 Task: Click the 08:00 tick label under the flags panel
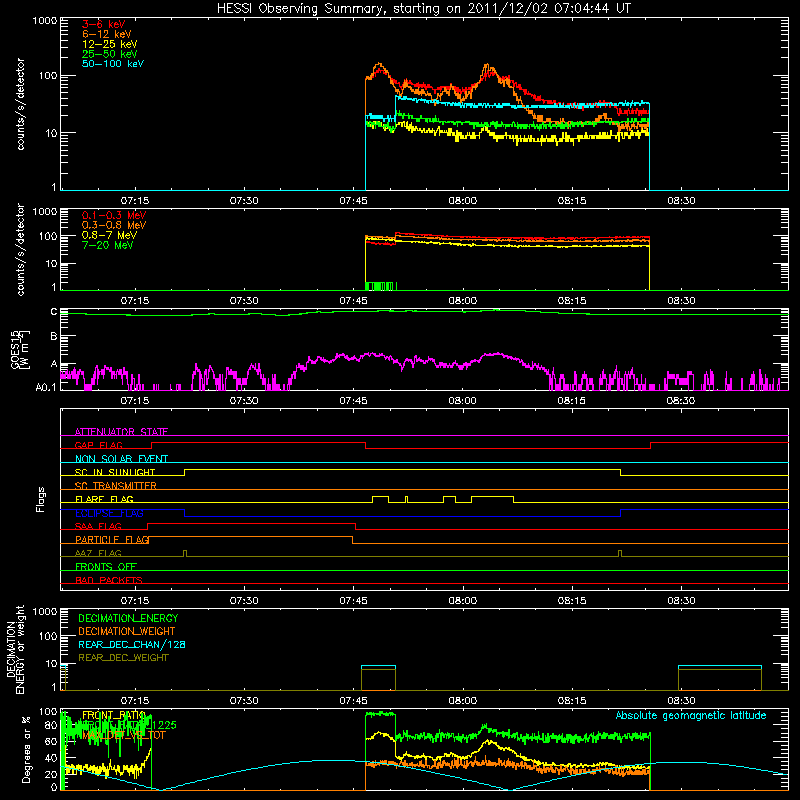(462, 601)
